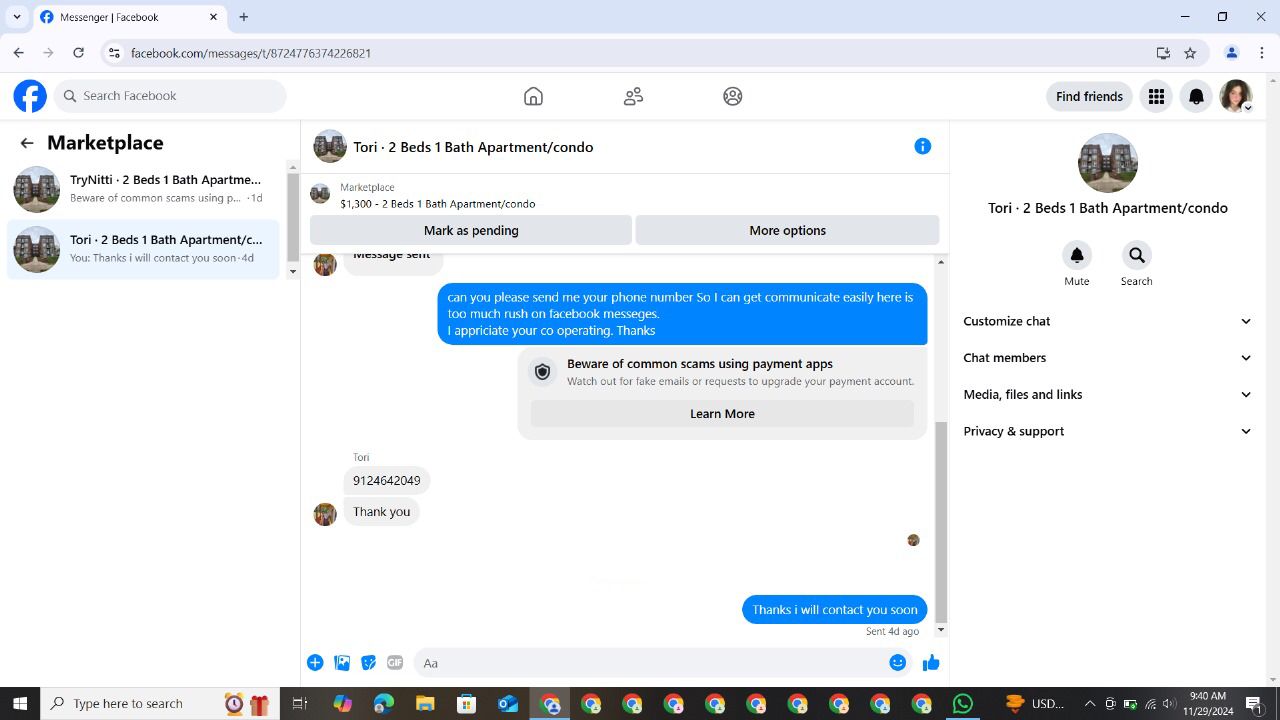Open the tab search dropdown in Chrome

tap(17, 17)
